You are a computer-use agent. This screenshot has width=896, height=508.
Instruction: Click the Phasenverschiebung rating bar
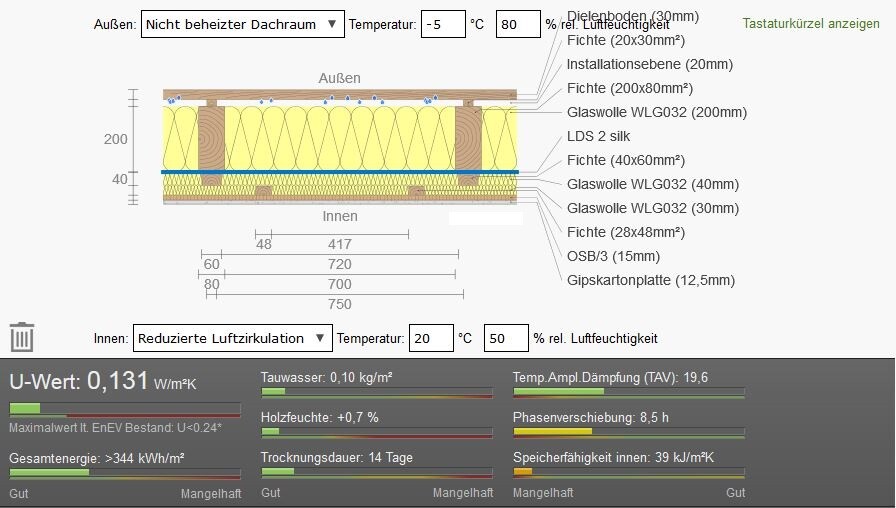click(628, 433)
